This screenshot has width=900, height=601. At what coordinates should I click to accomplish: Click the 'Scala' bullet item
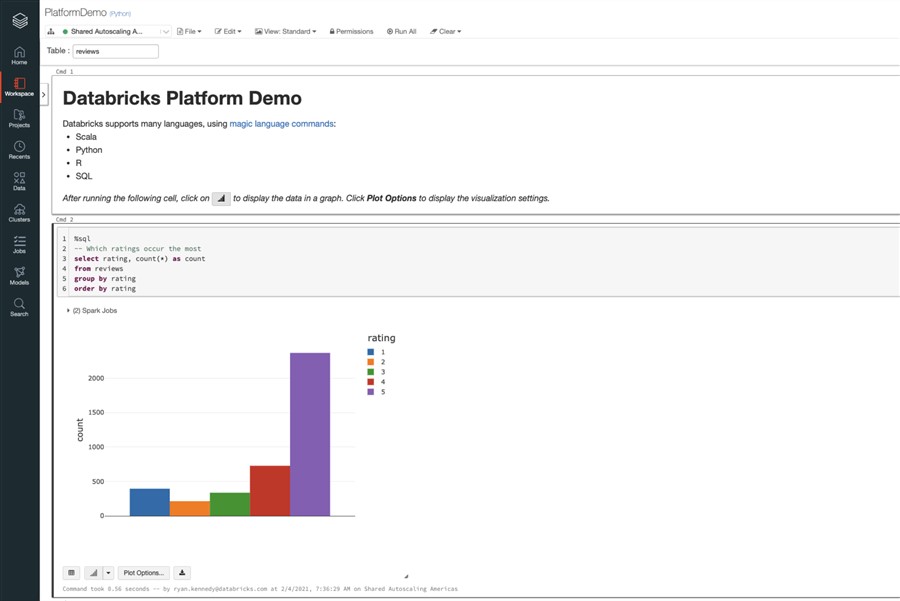(x=86, y=137)
